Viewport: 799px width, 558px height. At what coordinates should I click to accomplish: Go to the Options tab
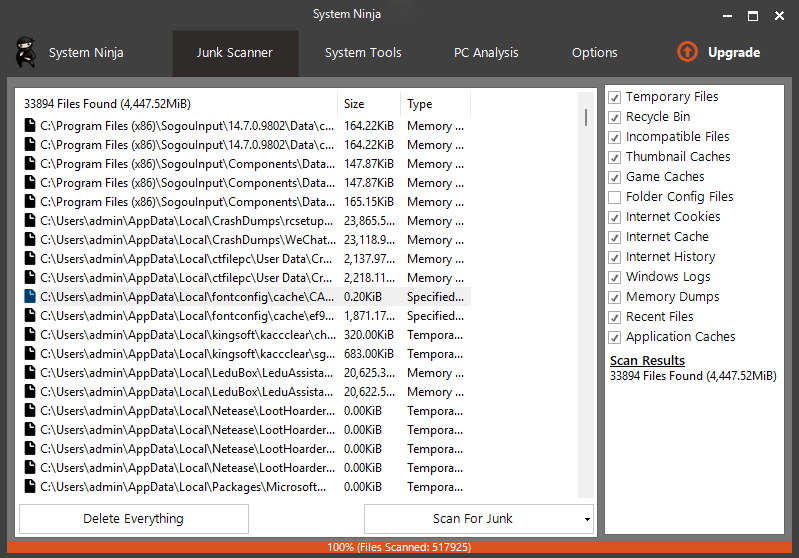pyautogui.click(x=595, y=53)
